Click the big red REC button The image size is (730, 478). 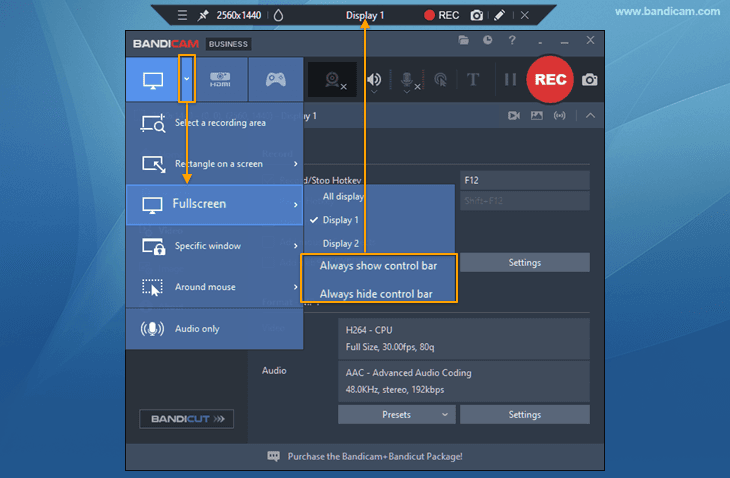(x=550, y=80)
